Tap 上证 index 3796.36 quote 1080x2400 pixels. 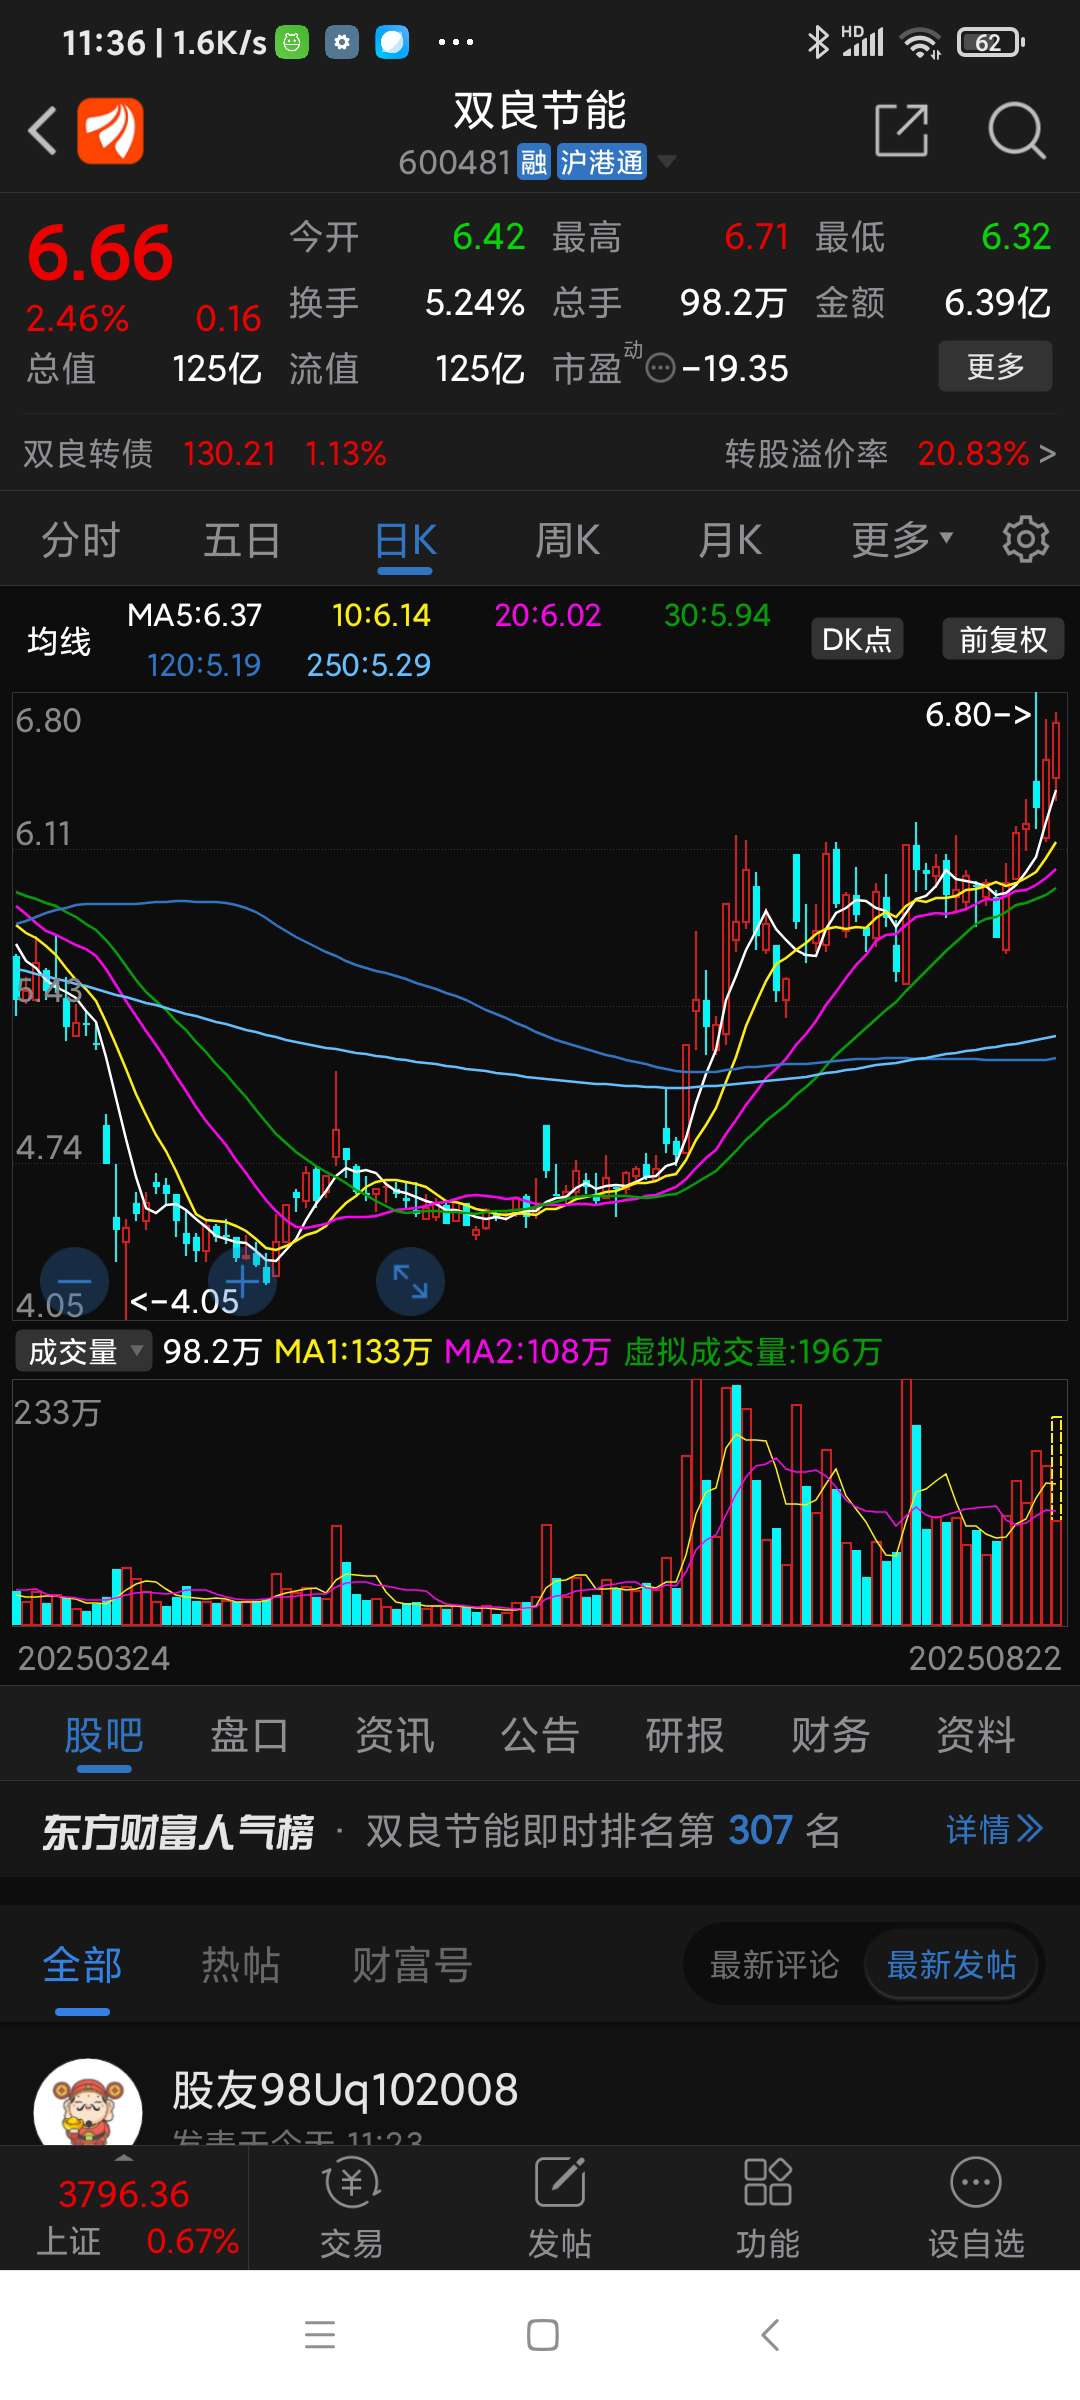pos(124,2194)
